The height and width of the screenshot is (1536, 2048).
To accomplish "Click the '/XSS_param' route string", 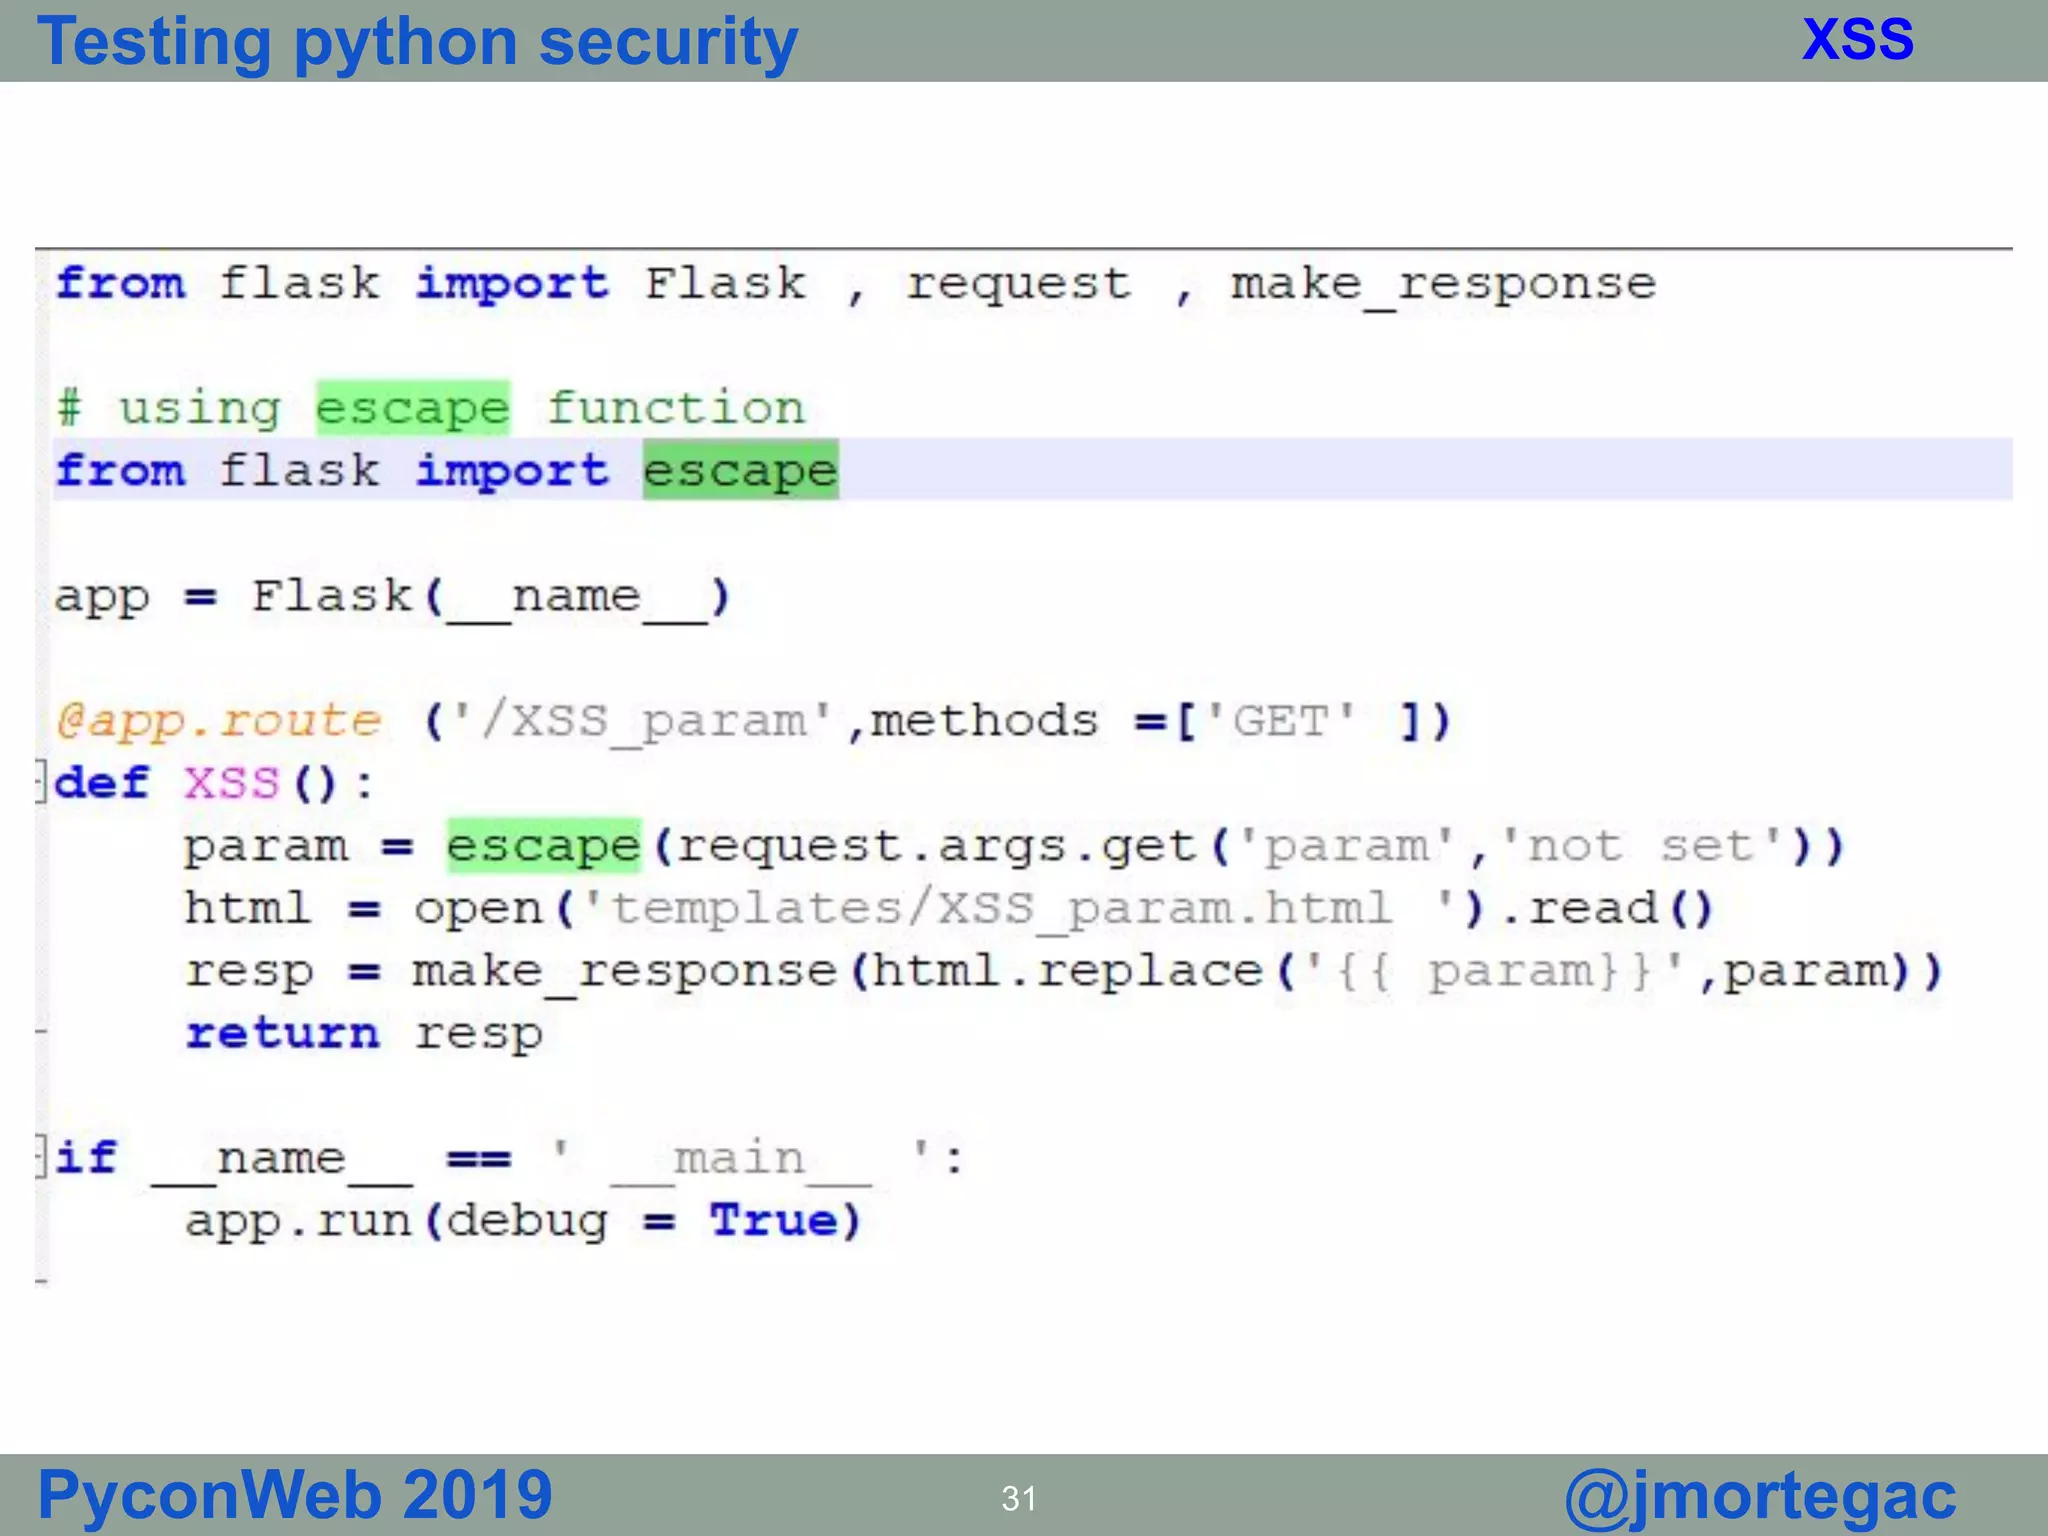I will tap(643, 721).
